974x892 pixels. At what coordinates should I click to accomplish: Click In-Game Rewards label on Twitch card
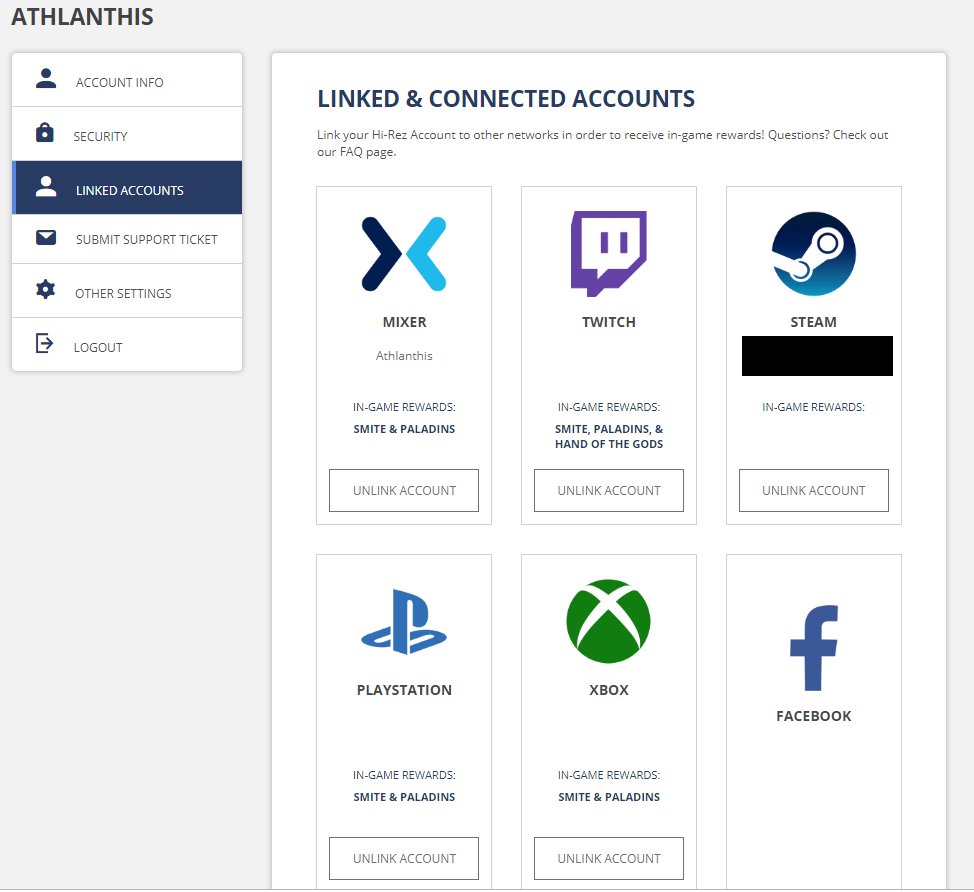(609, 407)
